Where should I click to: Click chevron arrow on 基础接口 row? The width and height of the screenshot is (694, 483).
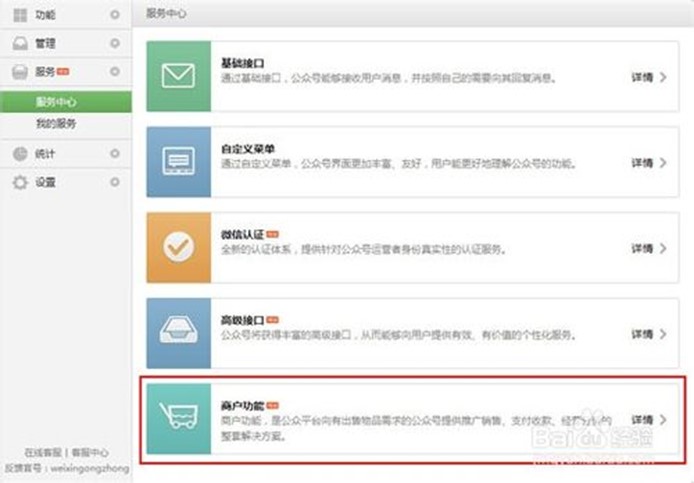[663, 77]
